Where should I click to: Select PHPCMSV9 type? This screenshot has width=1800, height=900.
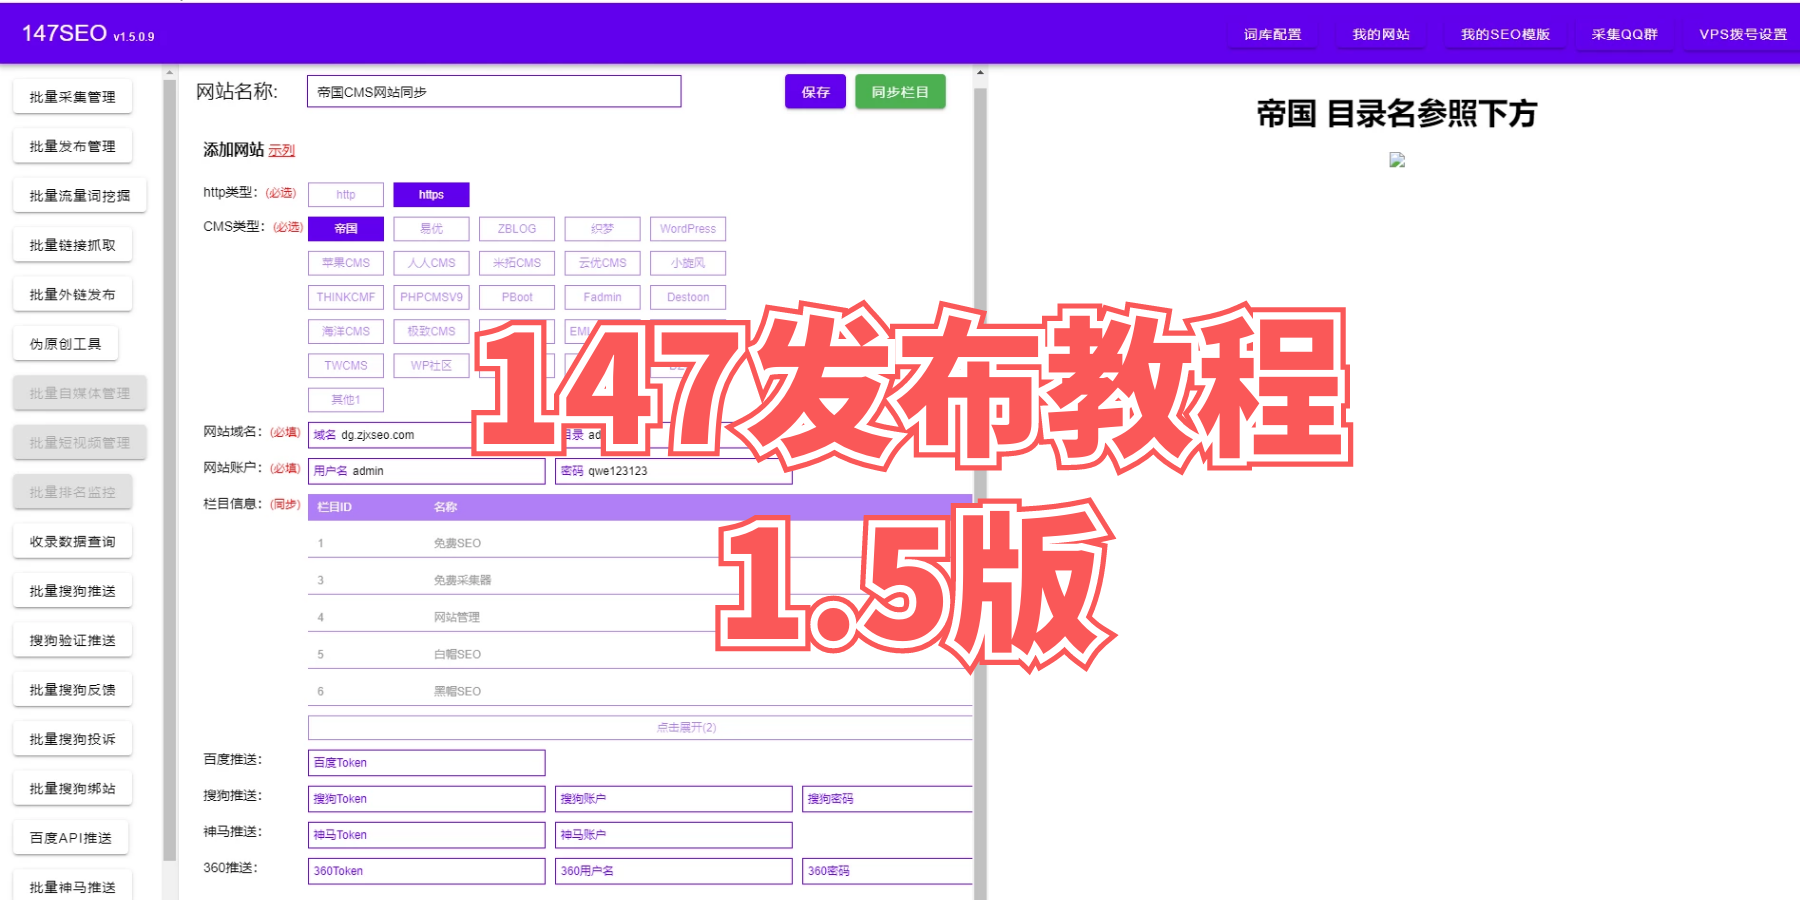tap(431, 297)
